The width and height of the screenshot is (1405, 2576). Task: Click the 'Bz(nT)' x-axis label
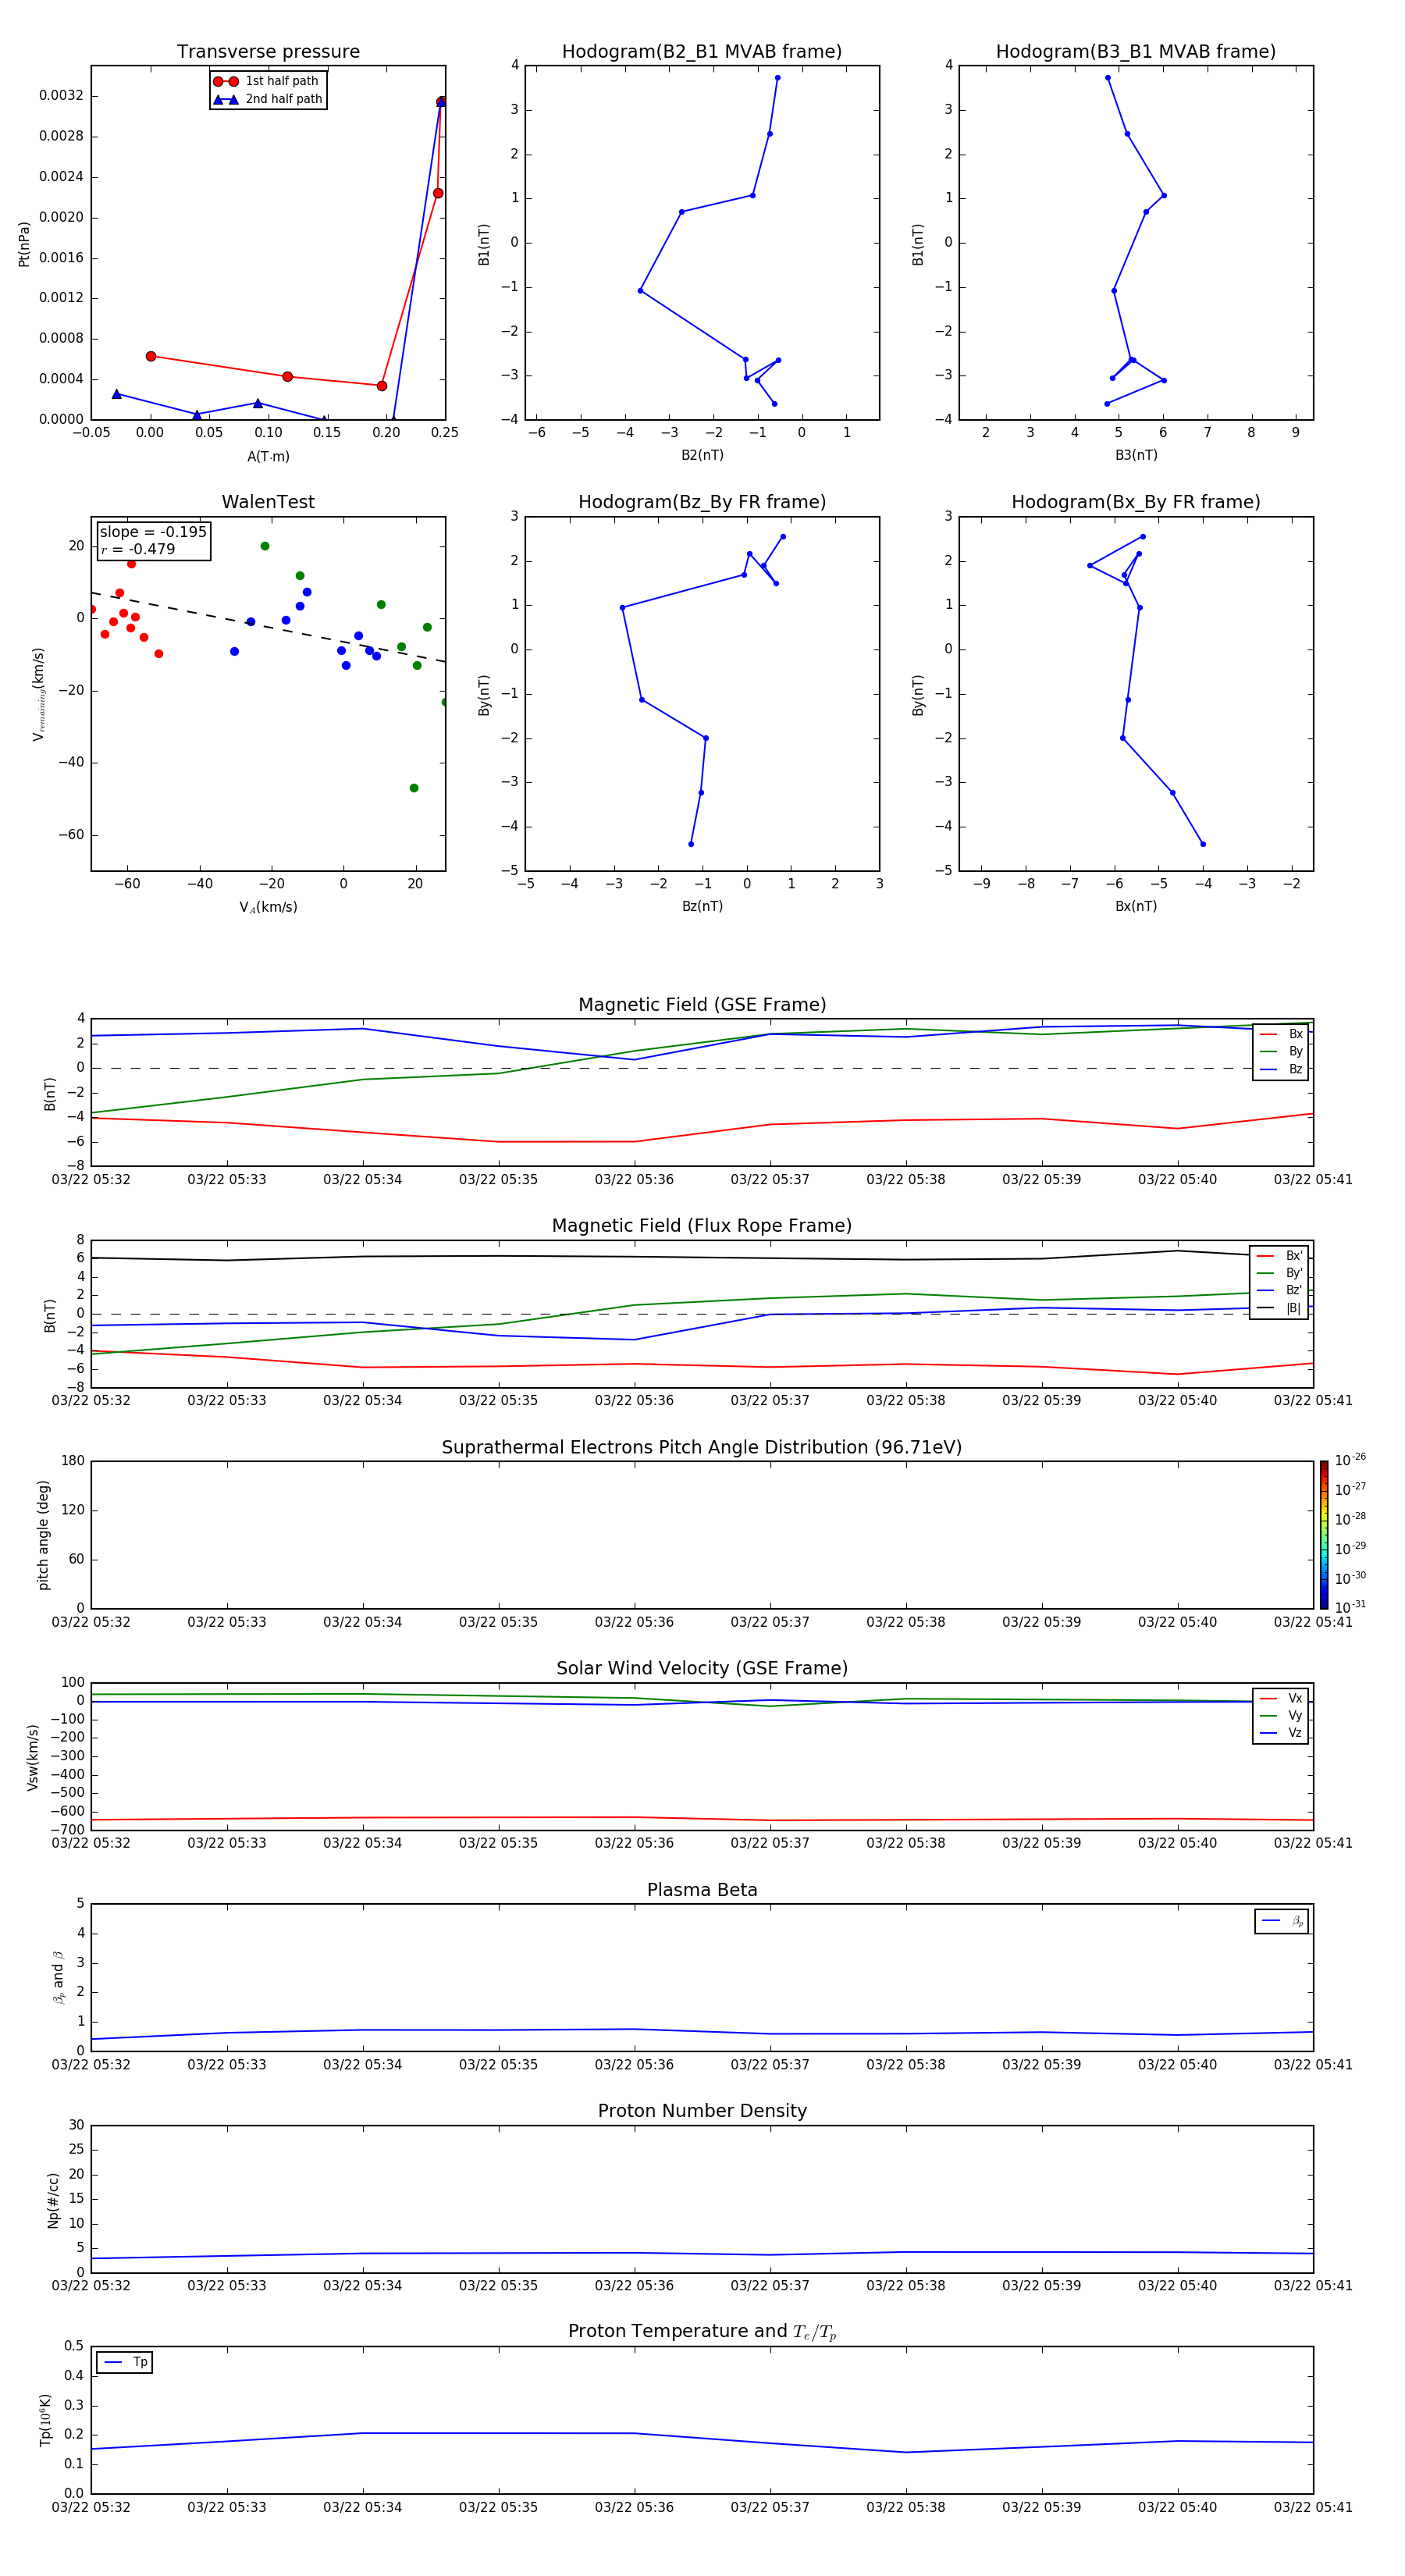click(x=702, y=906)
